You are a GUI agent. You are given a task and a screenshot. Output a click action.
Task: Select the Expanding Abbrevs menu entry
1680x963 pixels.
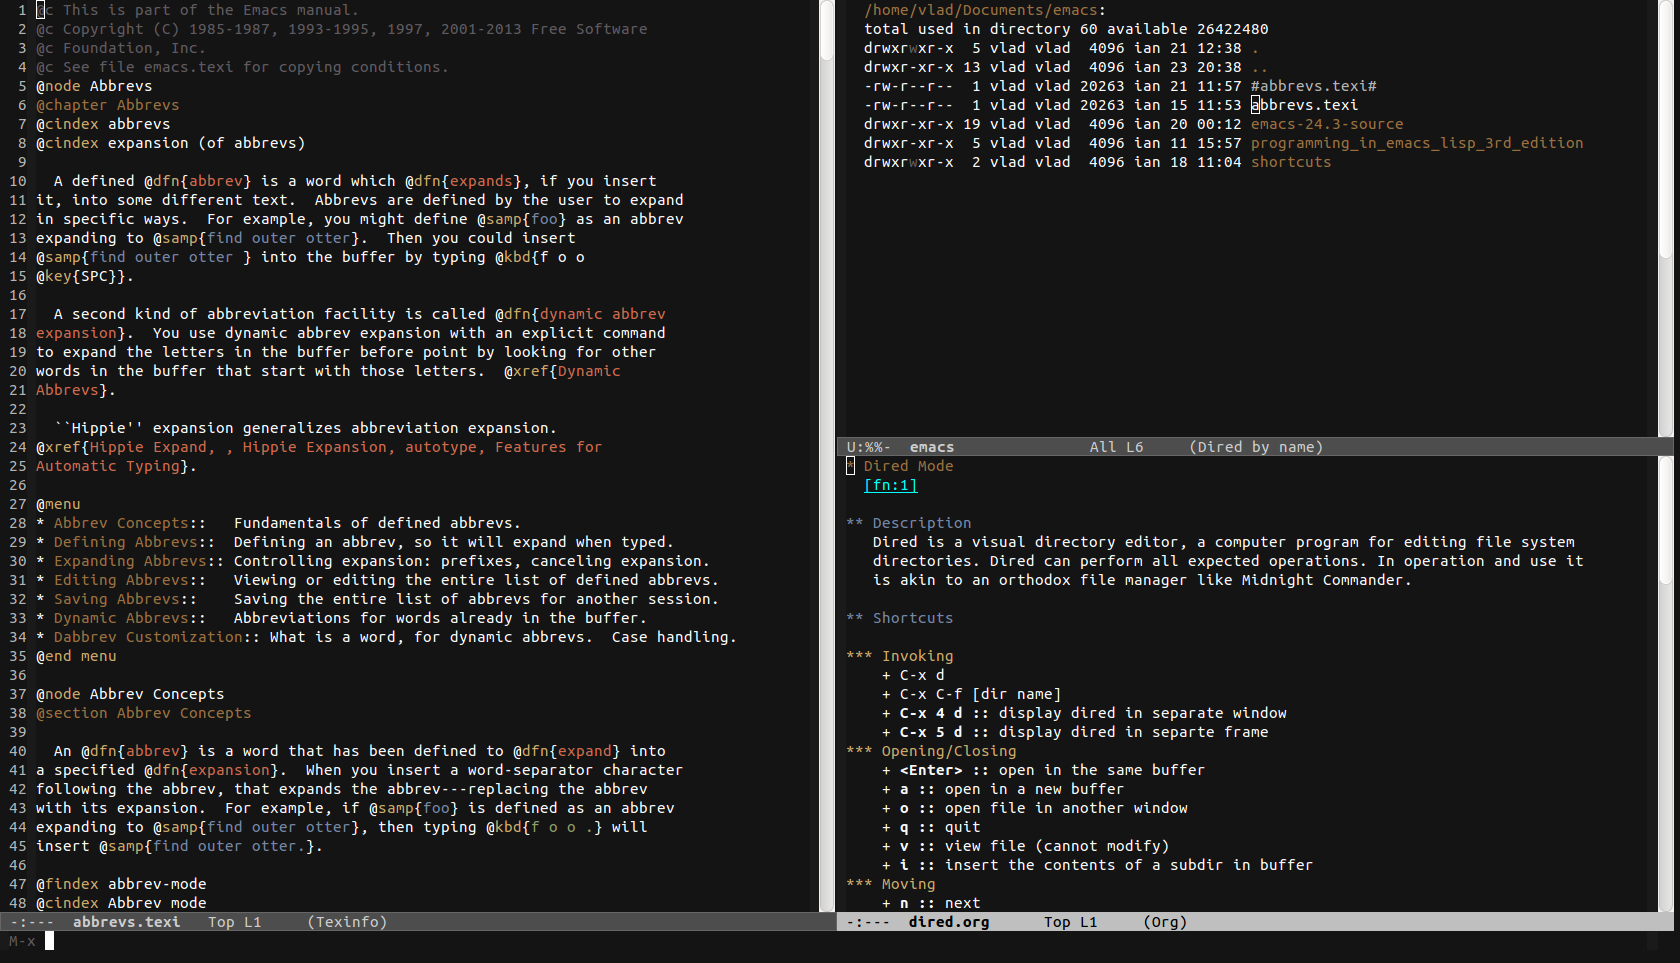coord(130,561)
